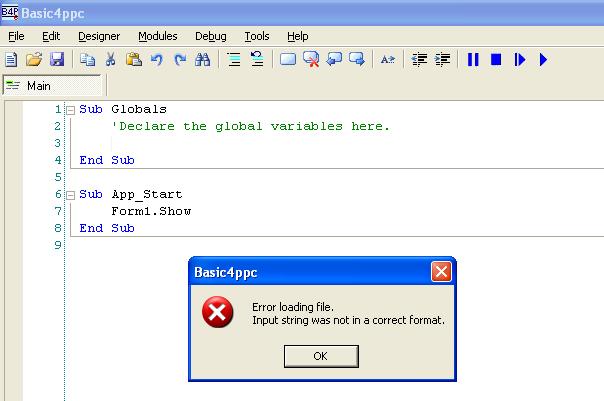
Task: Go to the previous bookmark icon
Action: [334, 59]
